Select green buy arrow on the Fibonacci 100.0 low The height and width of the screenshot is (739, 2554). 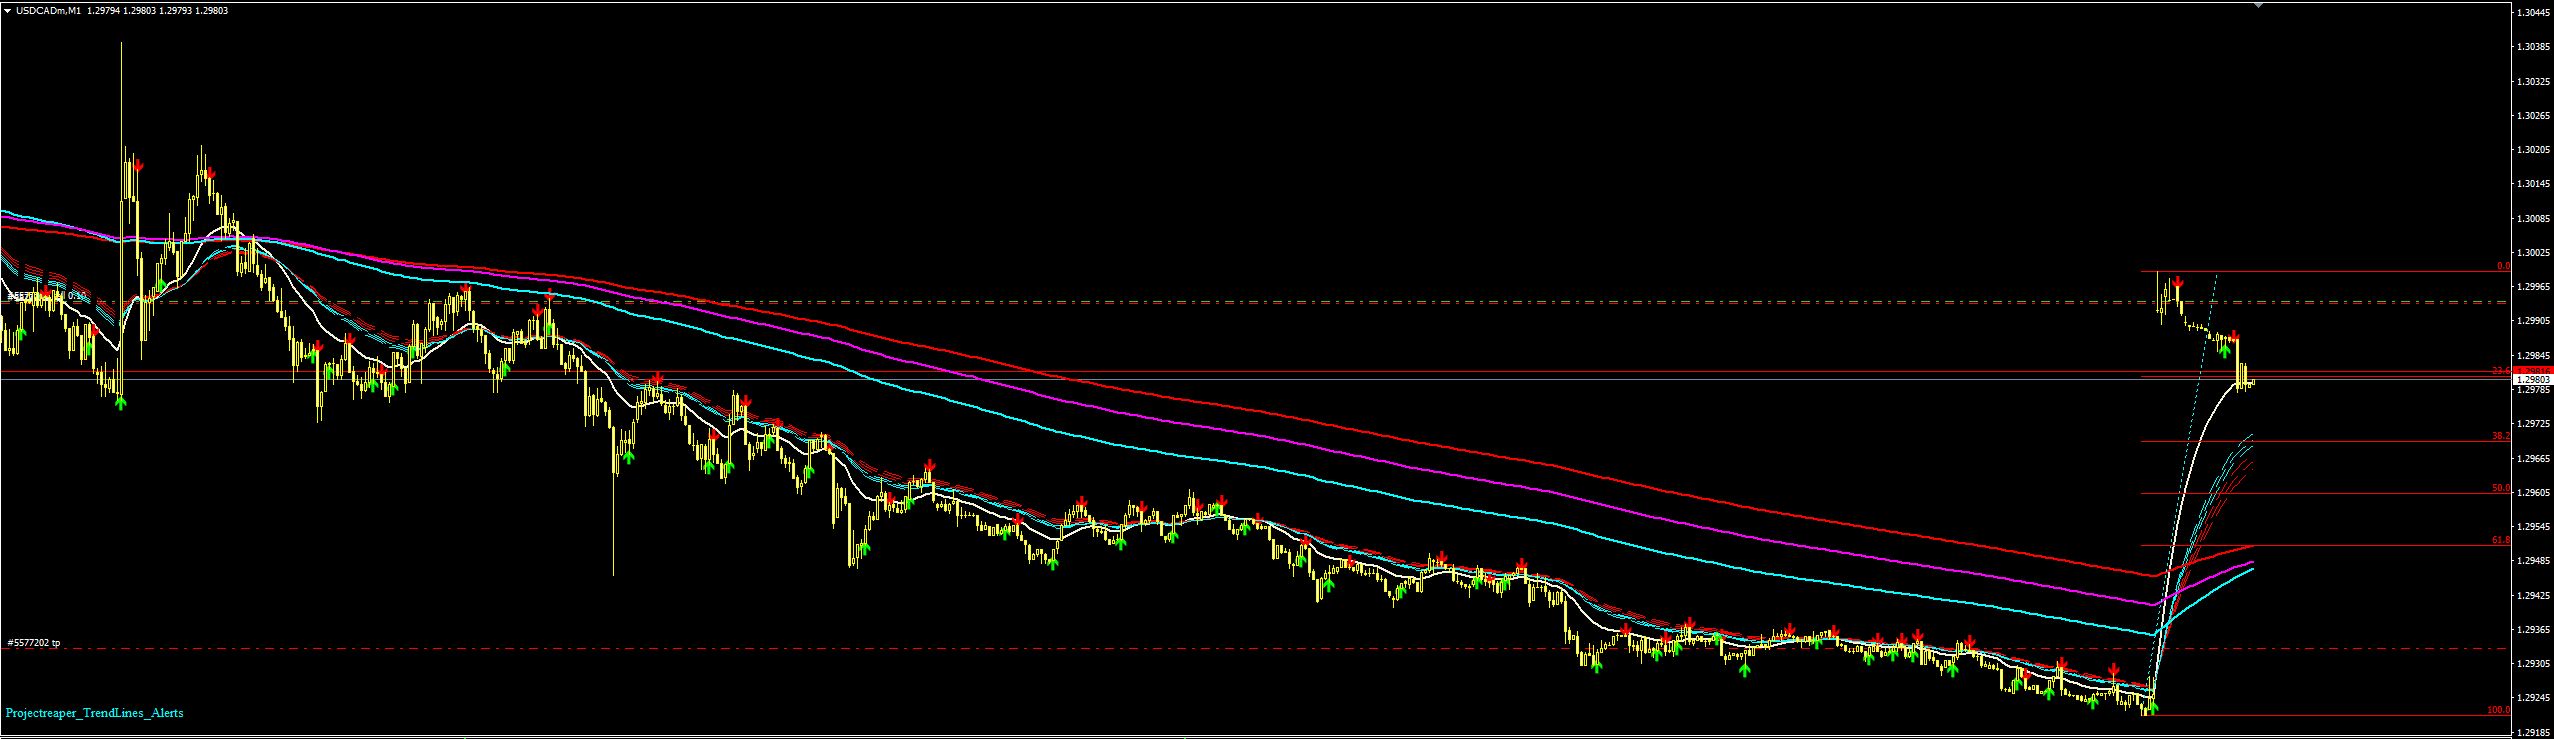(2152, 707)
